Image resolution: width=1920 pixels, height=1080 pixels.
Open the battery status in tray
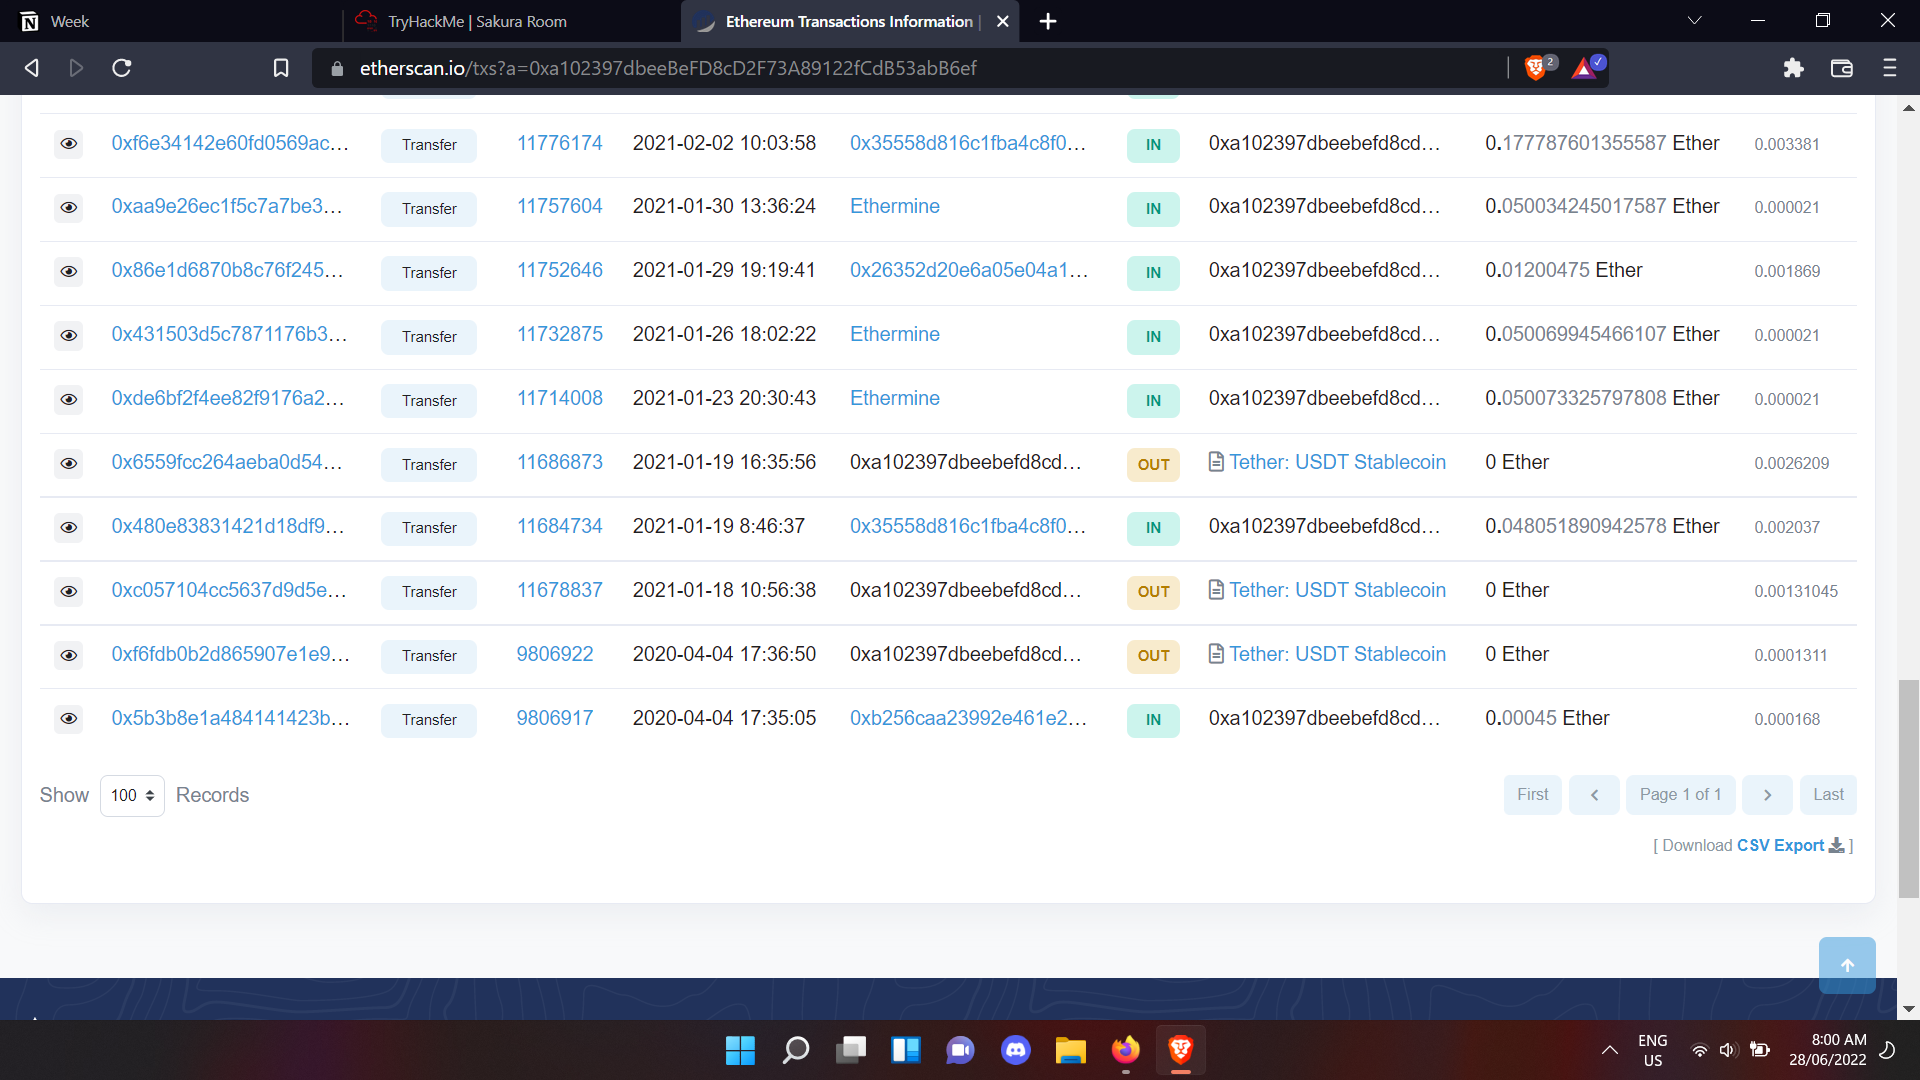coord(1760,1050)
